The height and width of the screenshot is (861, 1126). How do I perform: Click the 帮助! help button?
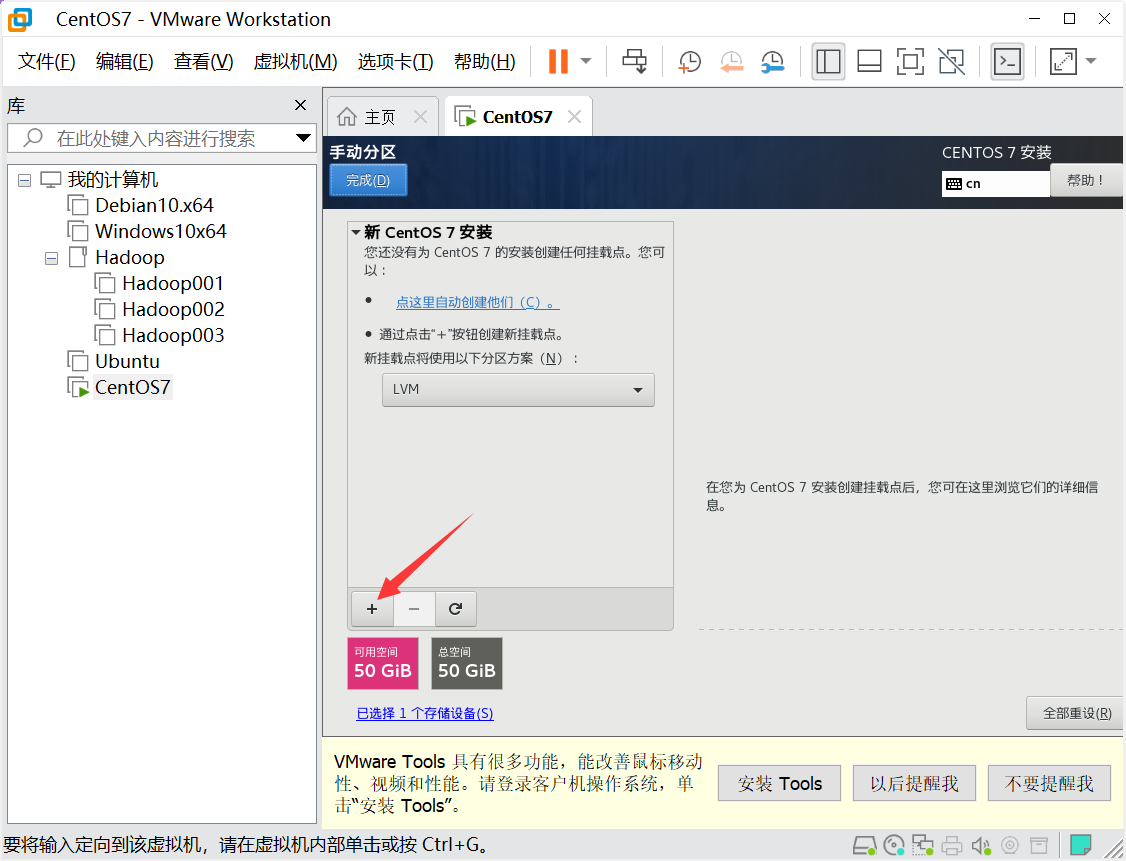click(1085, 180)
